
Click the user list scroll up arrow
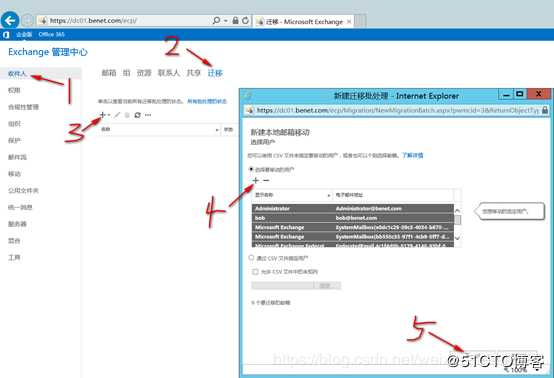point(458,211)
